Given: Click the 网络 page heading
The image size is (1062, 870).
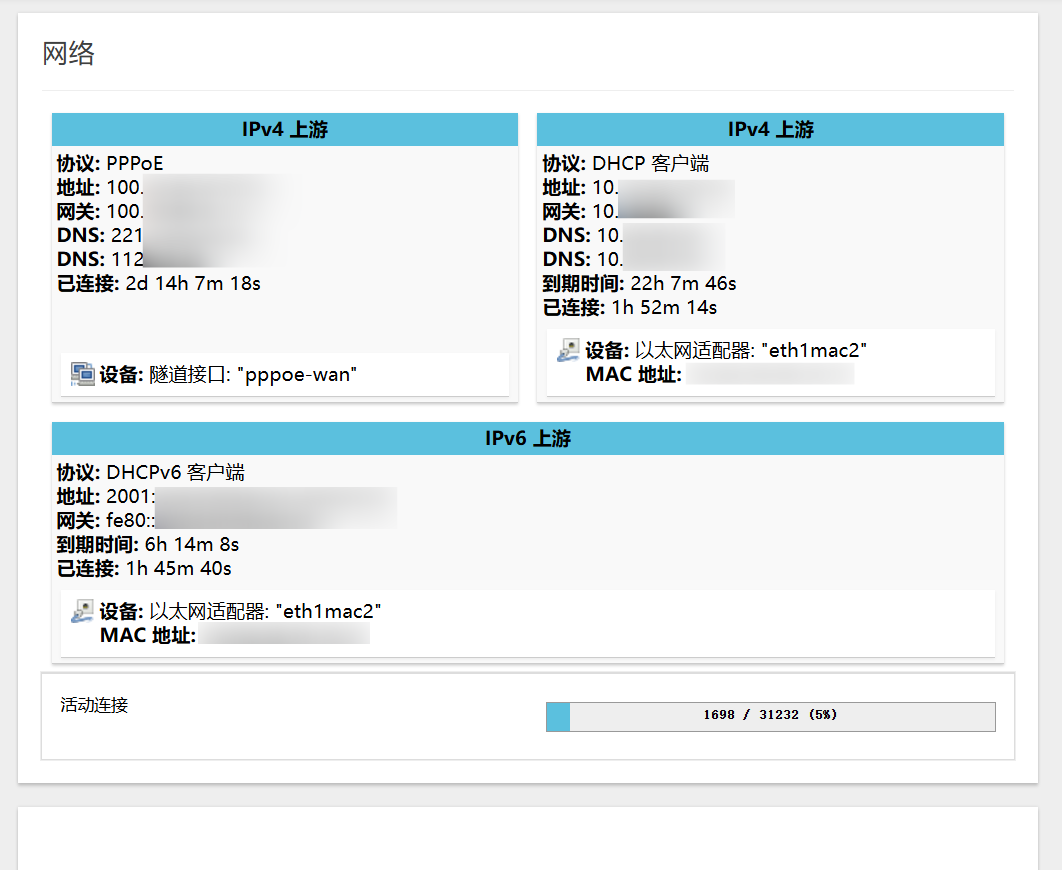Looking at the screenshot, I should coord(70,54).
